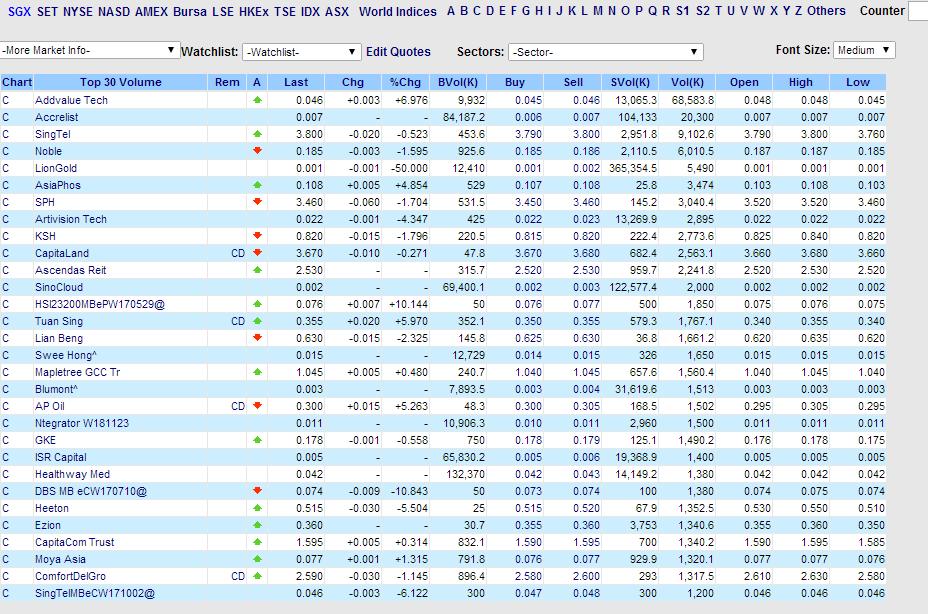Switch to the NASD market tab
This screenshot has width=928, height=614.
(114, 11)
